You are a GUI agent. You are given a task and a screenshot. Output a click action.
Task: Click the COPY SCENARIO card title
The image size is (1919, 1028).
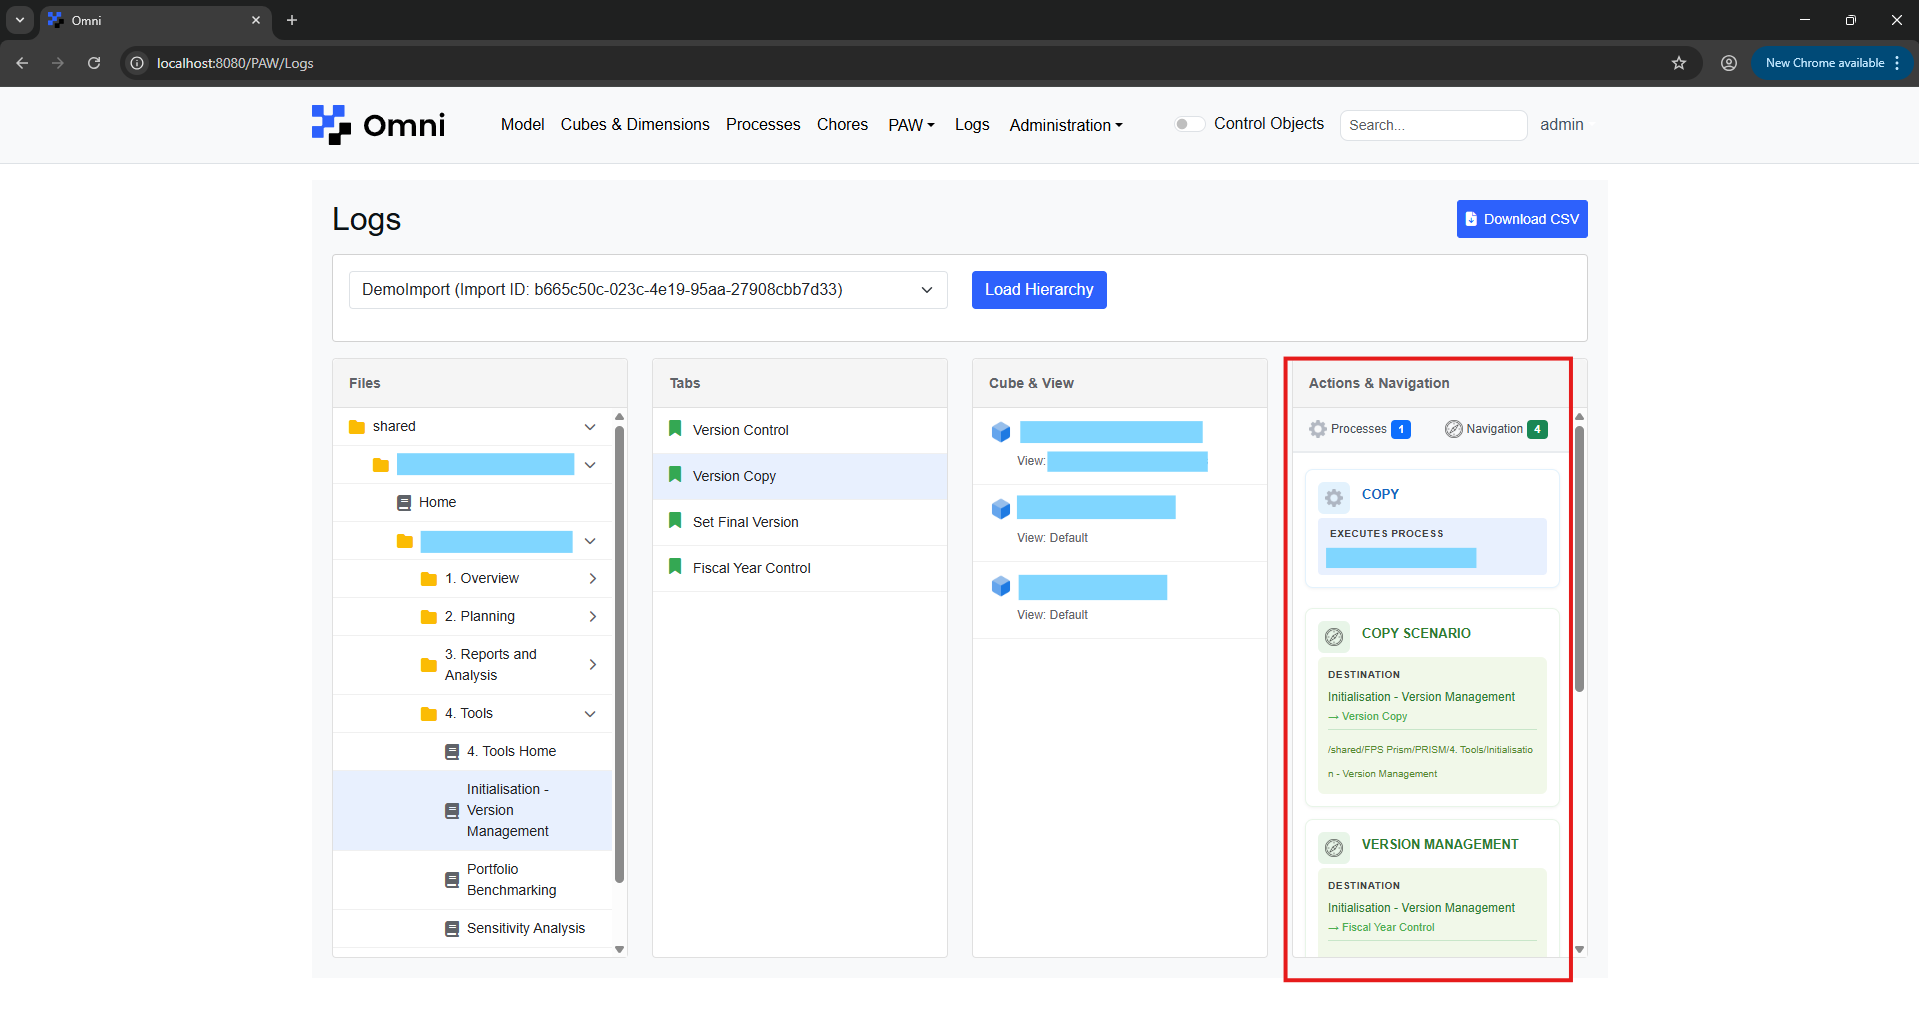pos(1416,633)
